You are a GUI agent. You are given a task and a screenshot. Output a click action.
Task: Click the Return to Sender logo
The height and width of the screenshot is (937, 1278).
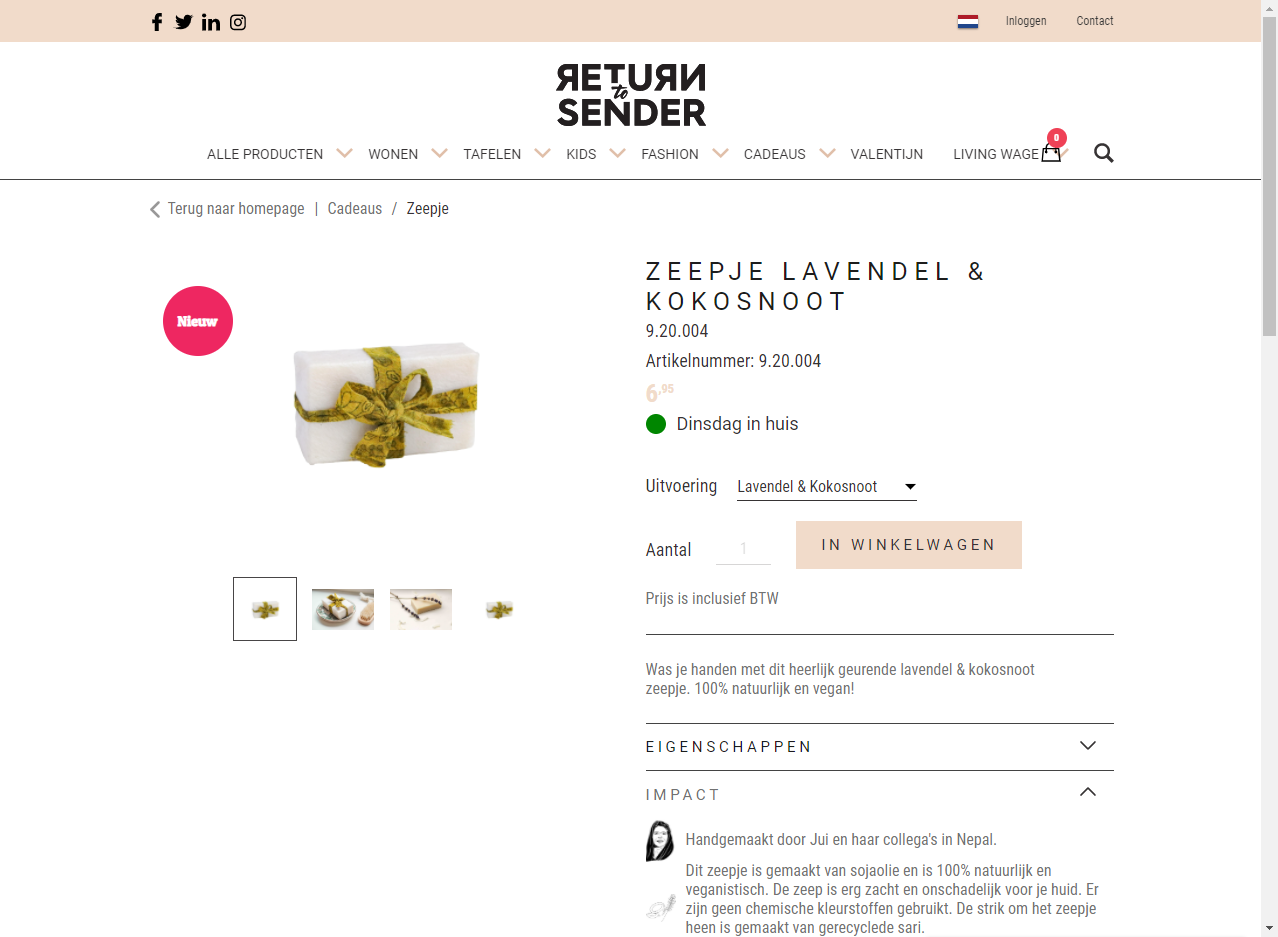pyautogui.click(x=631, y=95)
